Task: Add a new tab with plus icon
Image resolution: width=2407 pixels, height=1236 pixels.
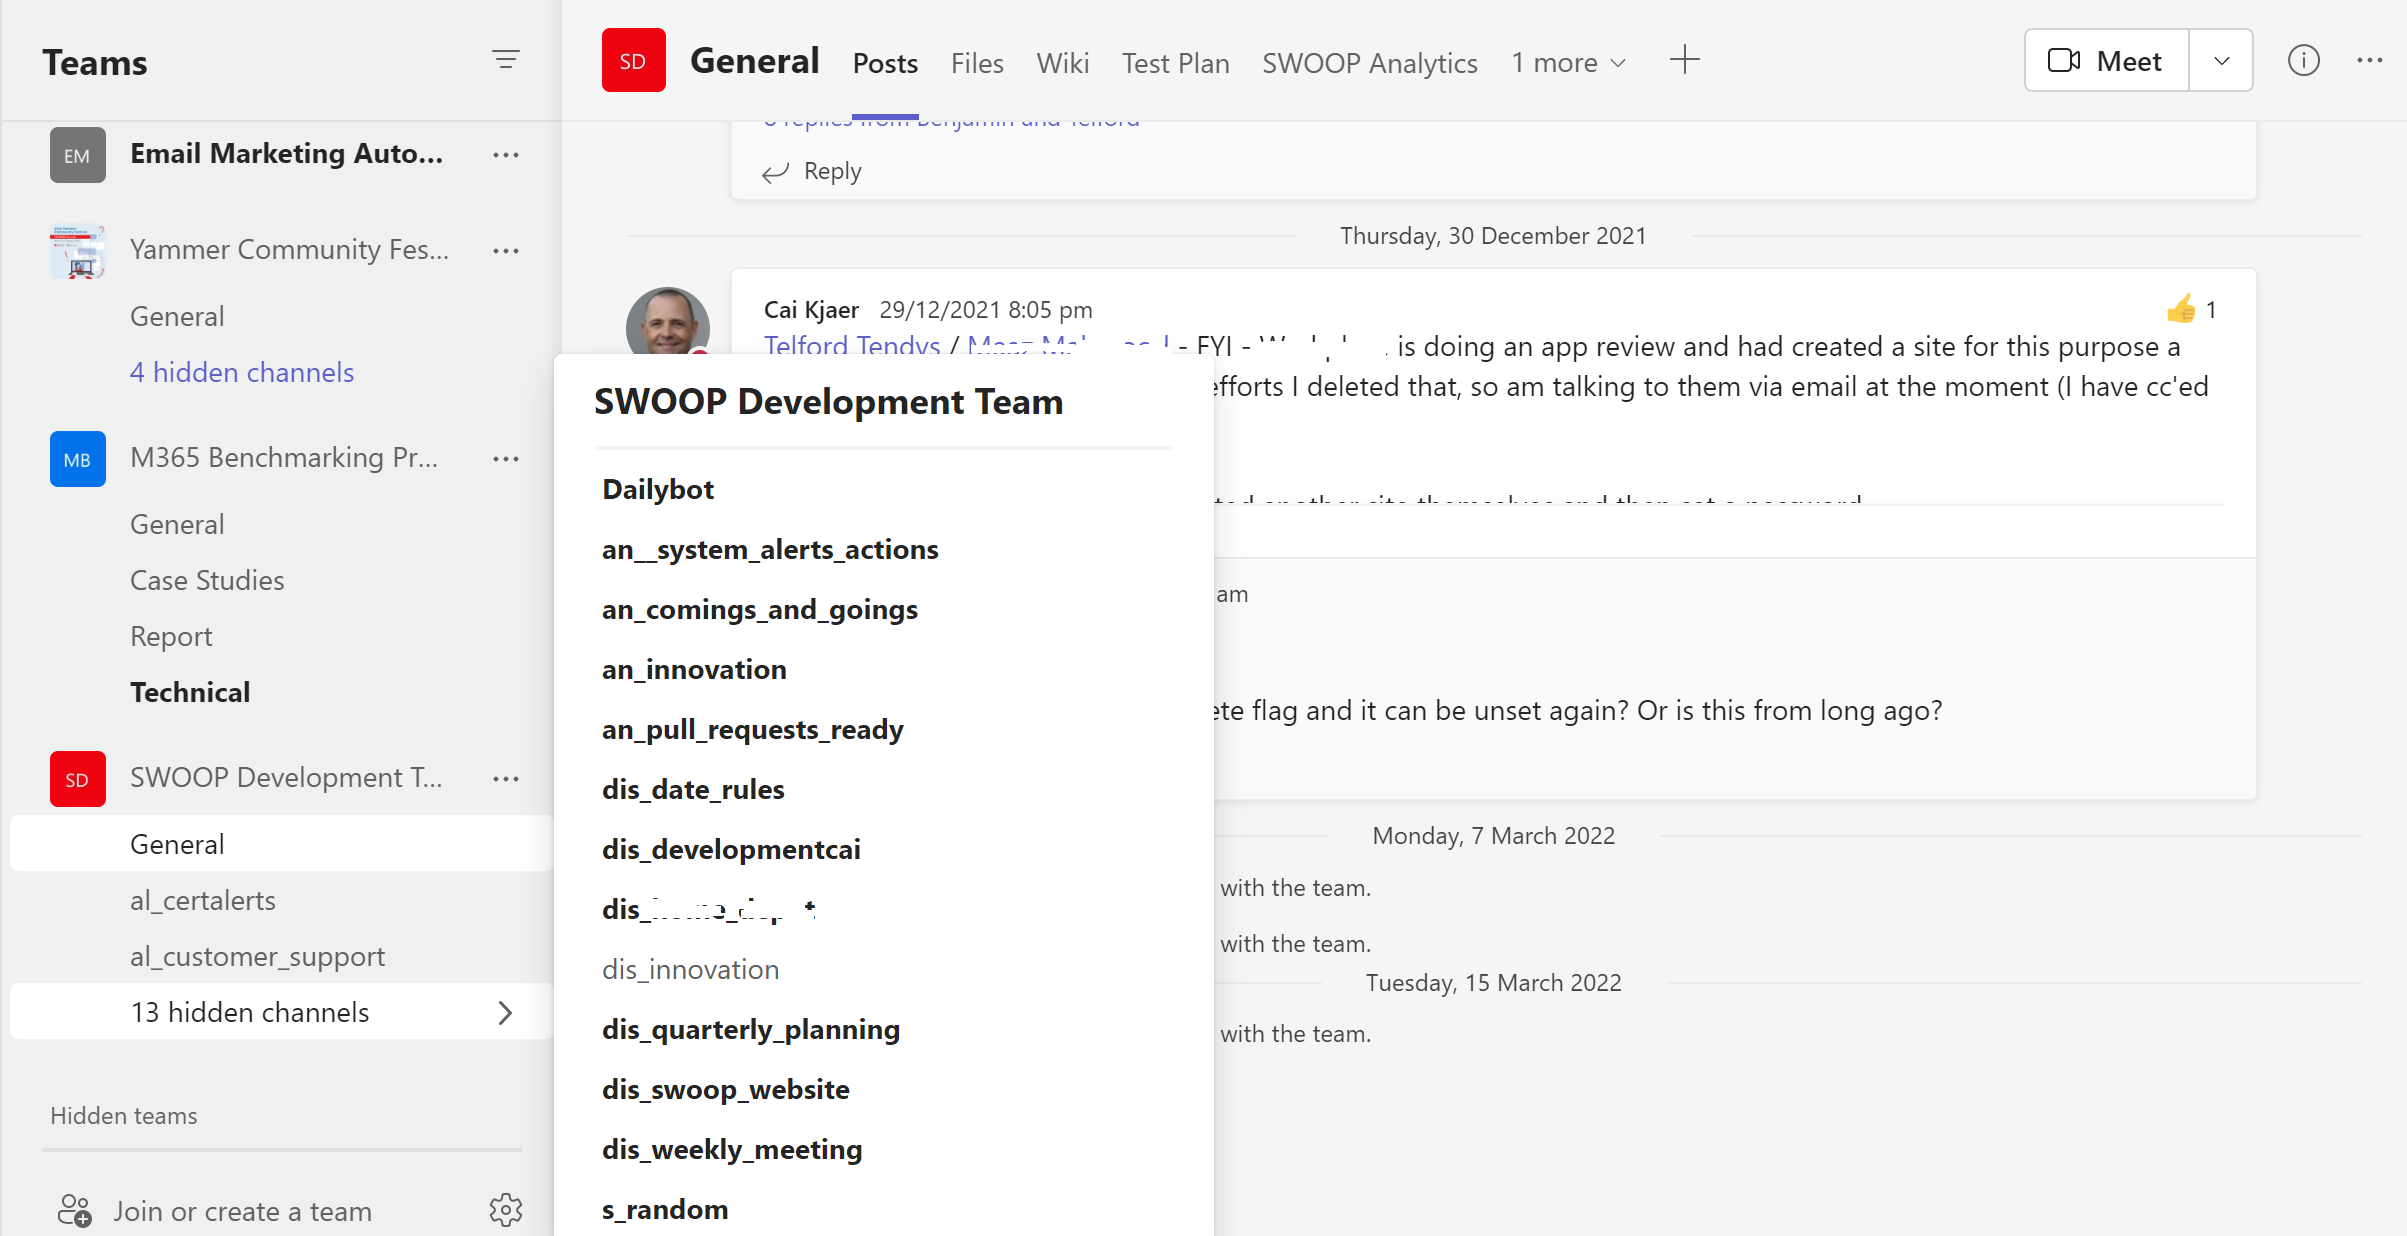Action: coord(1685,60)
